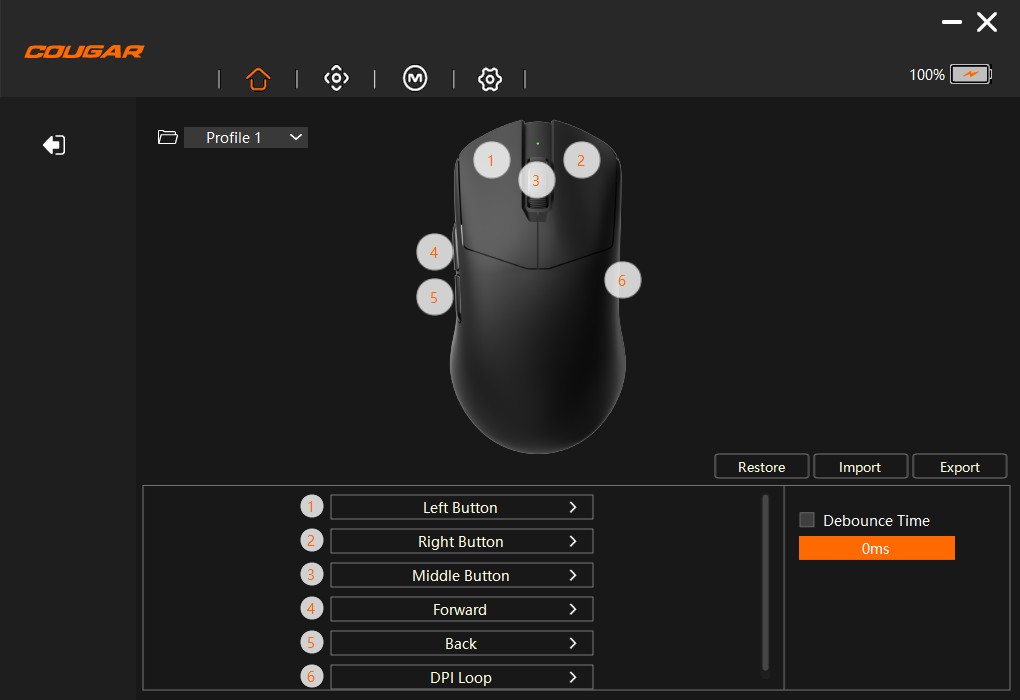Click the battery charge indicator icon
The height and width of the screenshot is (700, 1020).
pos(969,75)
